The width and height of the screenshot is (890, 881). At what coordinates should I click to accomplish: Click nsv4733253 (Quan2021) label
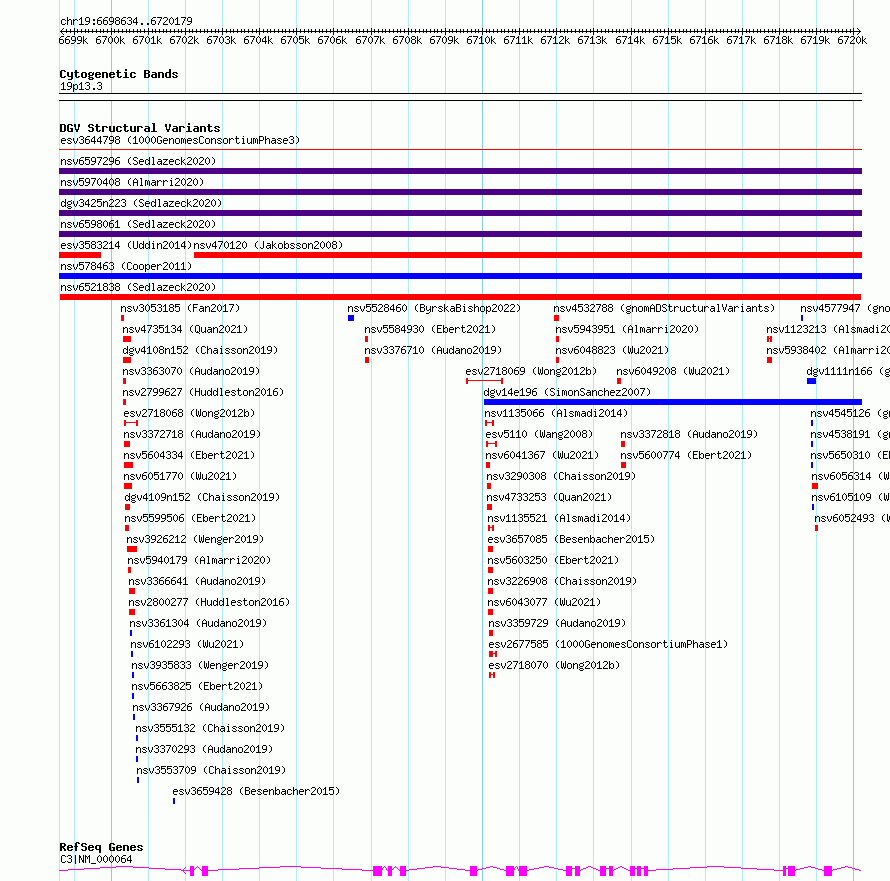click(x=549, y=497)
